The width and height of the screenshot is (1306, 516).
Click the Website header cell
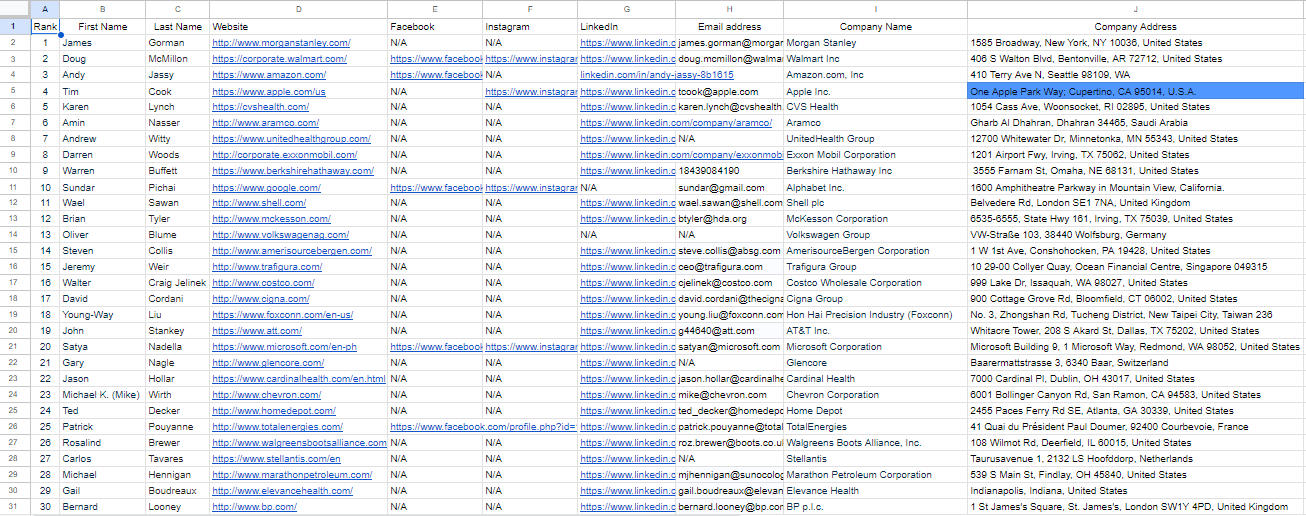[298, 27]
